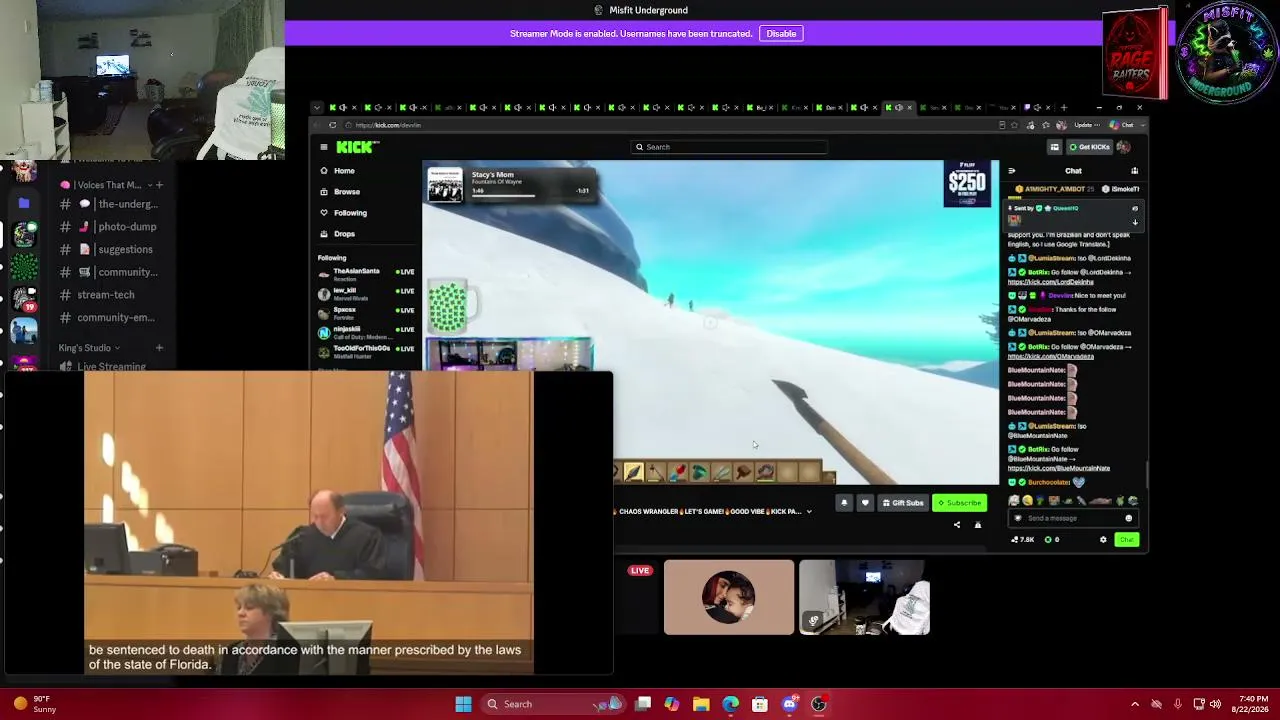The width and height of the screenshot is (1280, 720).
Task: Open Microsoft Edge from taskbar
Action: tap(731, 704)
